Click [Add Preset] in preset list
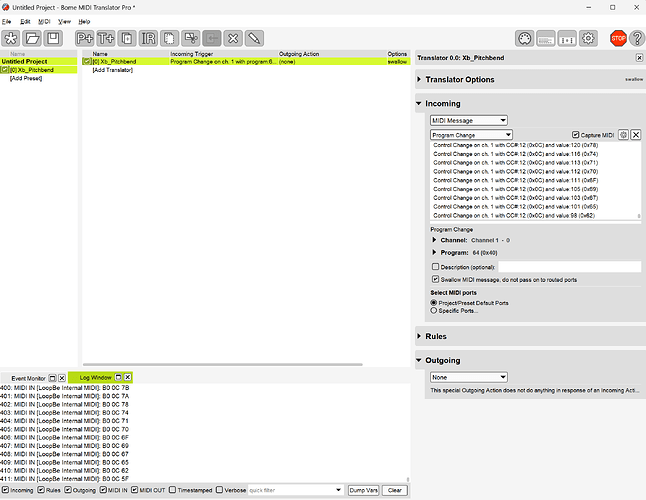 [26, 78]
